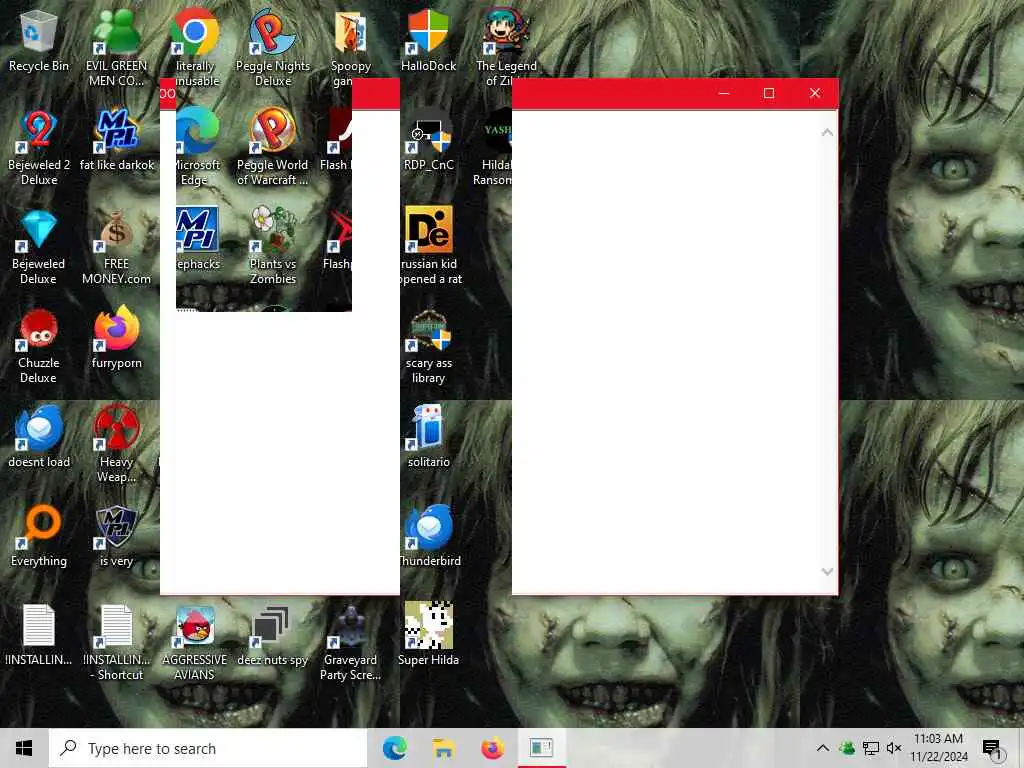Select the 'doesnt load' bird icon

(x=39, y=438)
